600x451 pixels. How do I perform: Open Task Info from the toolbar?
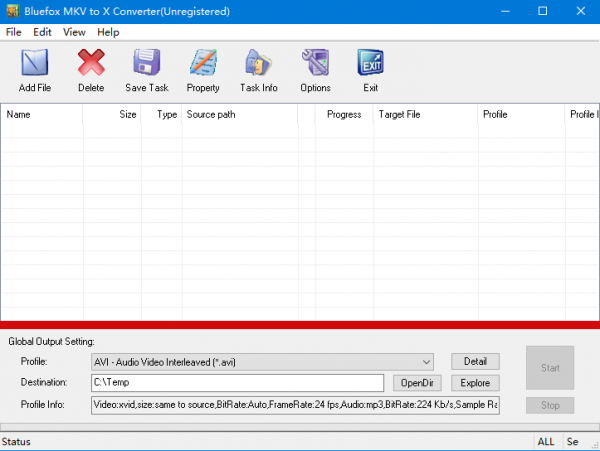pos(259,65)
